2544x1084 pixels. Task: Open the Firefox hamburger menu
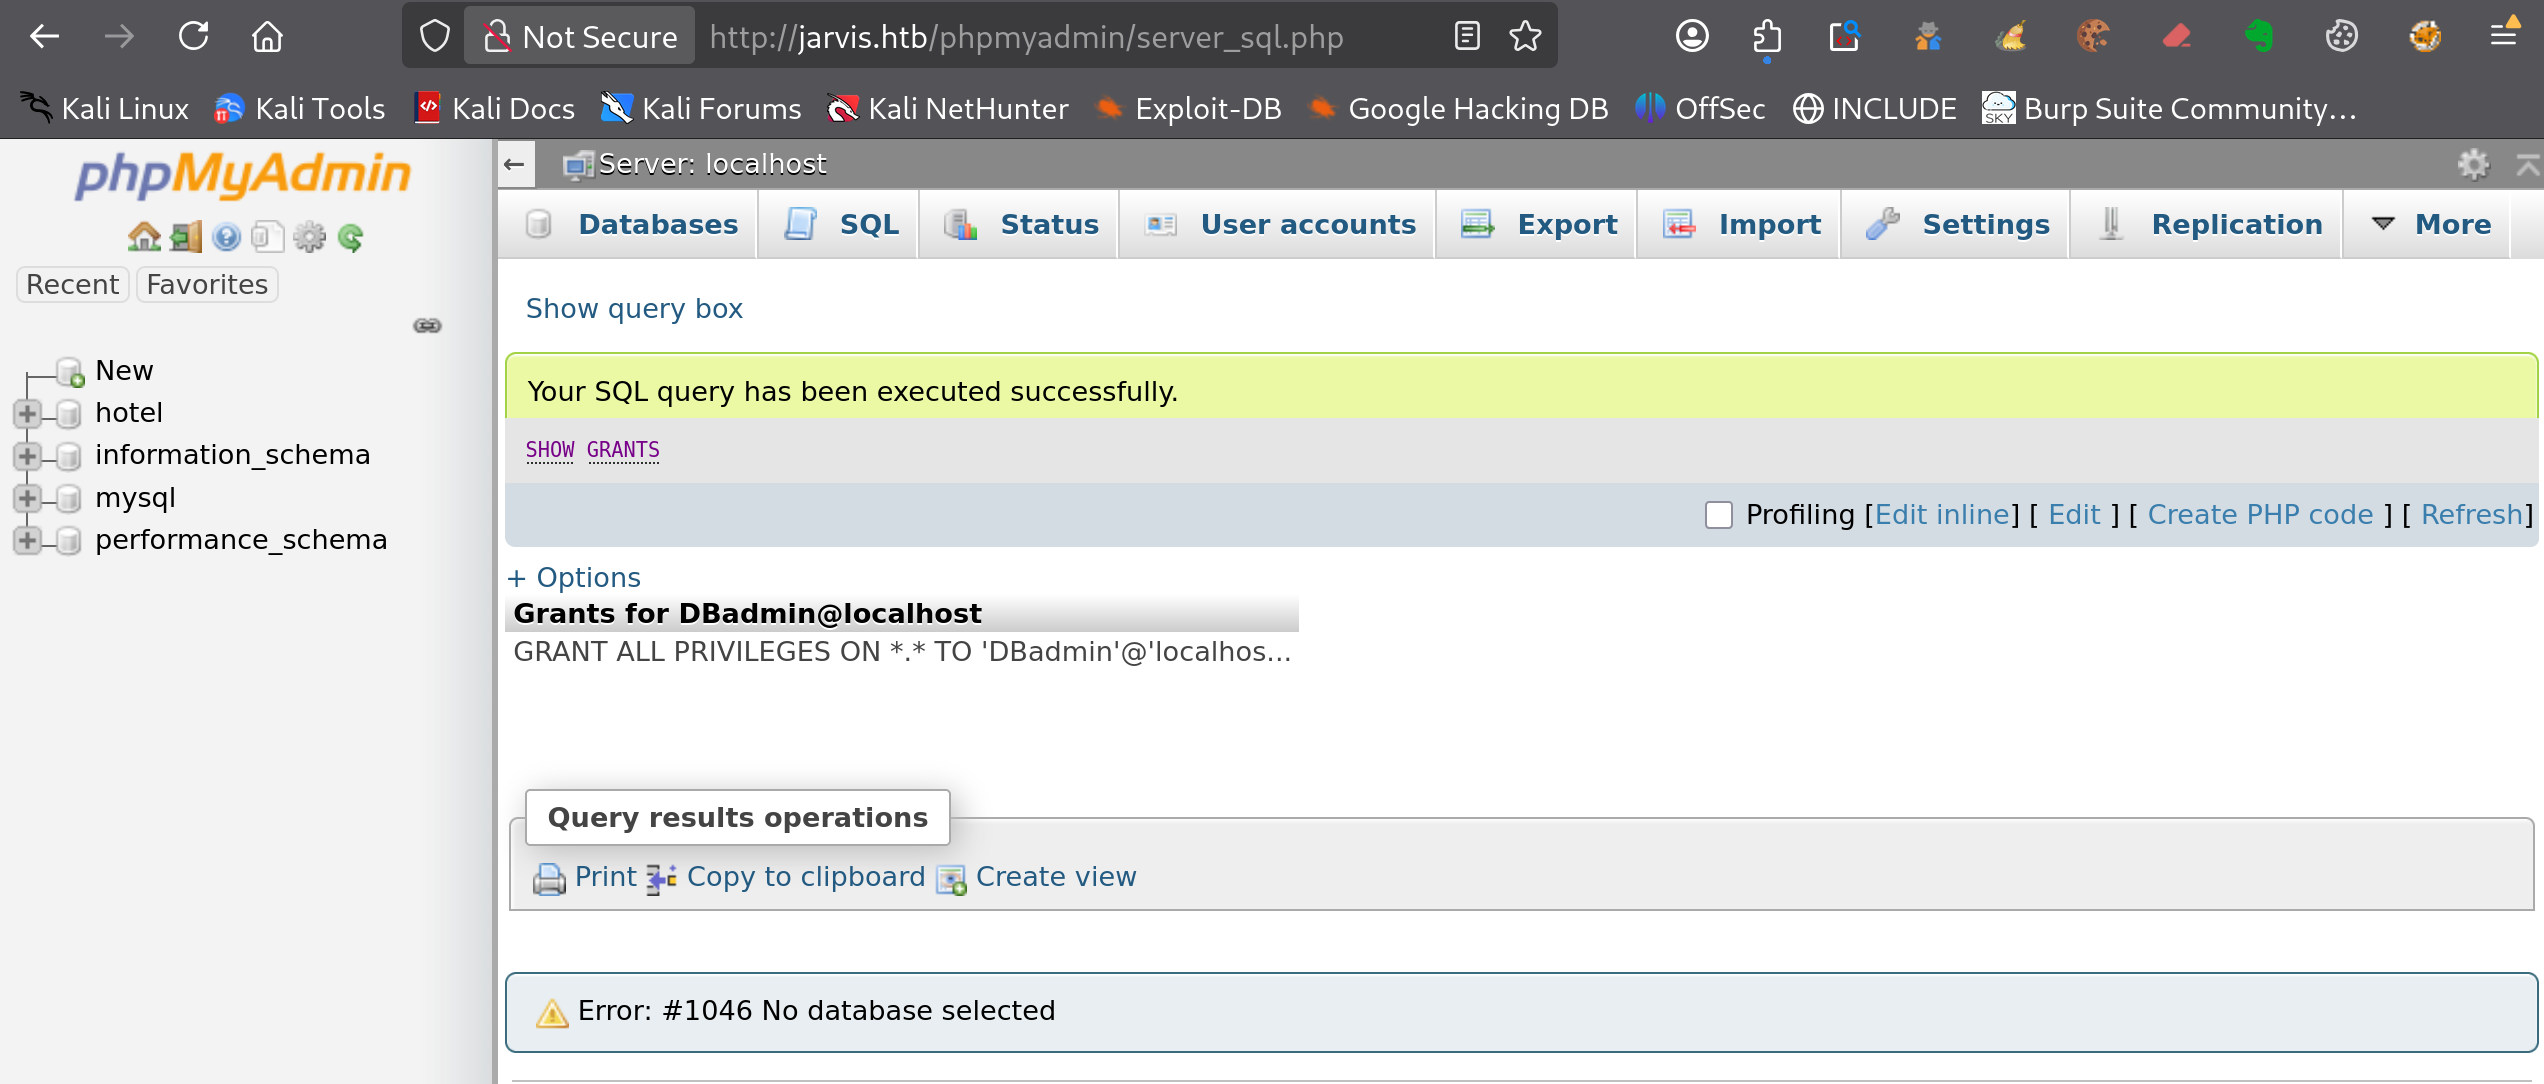pos(2505,37)
